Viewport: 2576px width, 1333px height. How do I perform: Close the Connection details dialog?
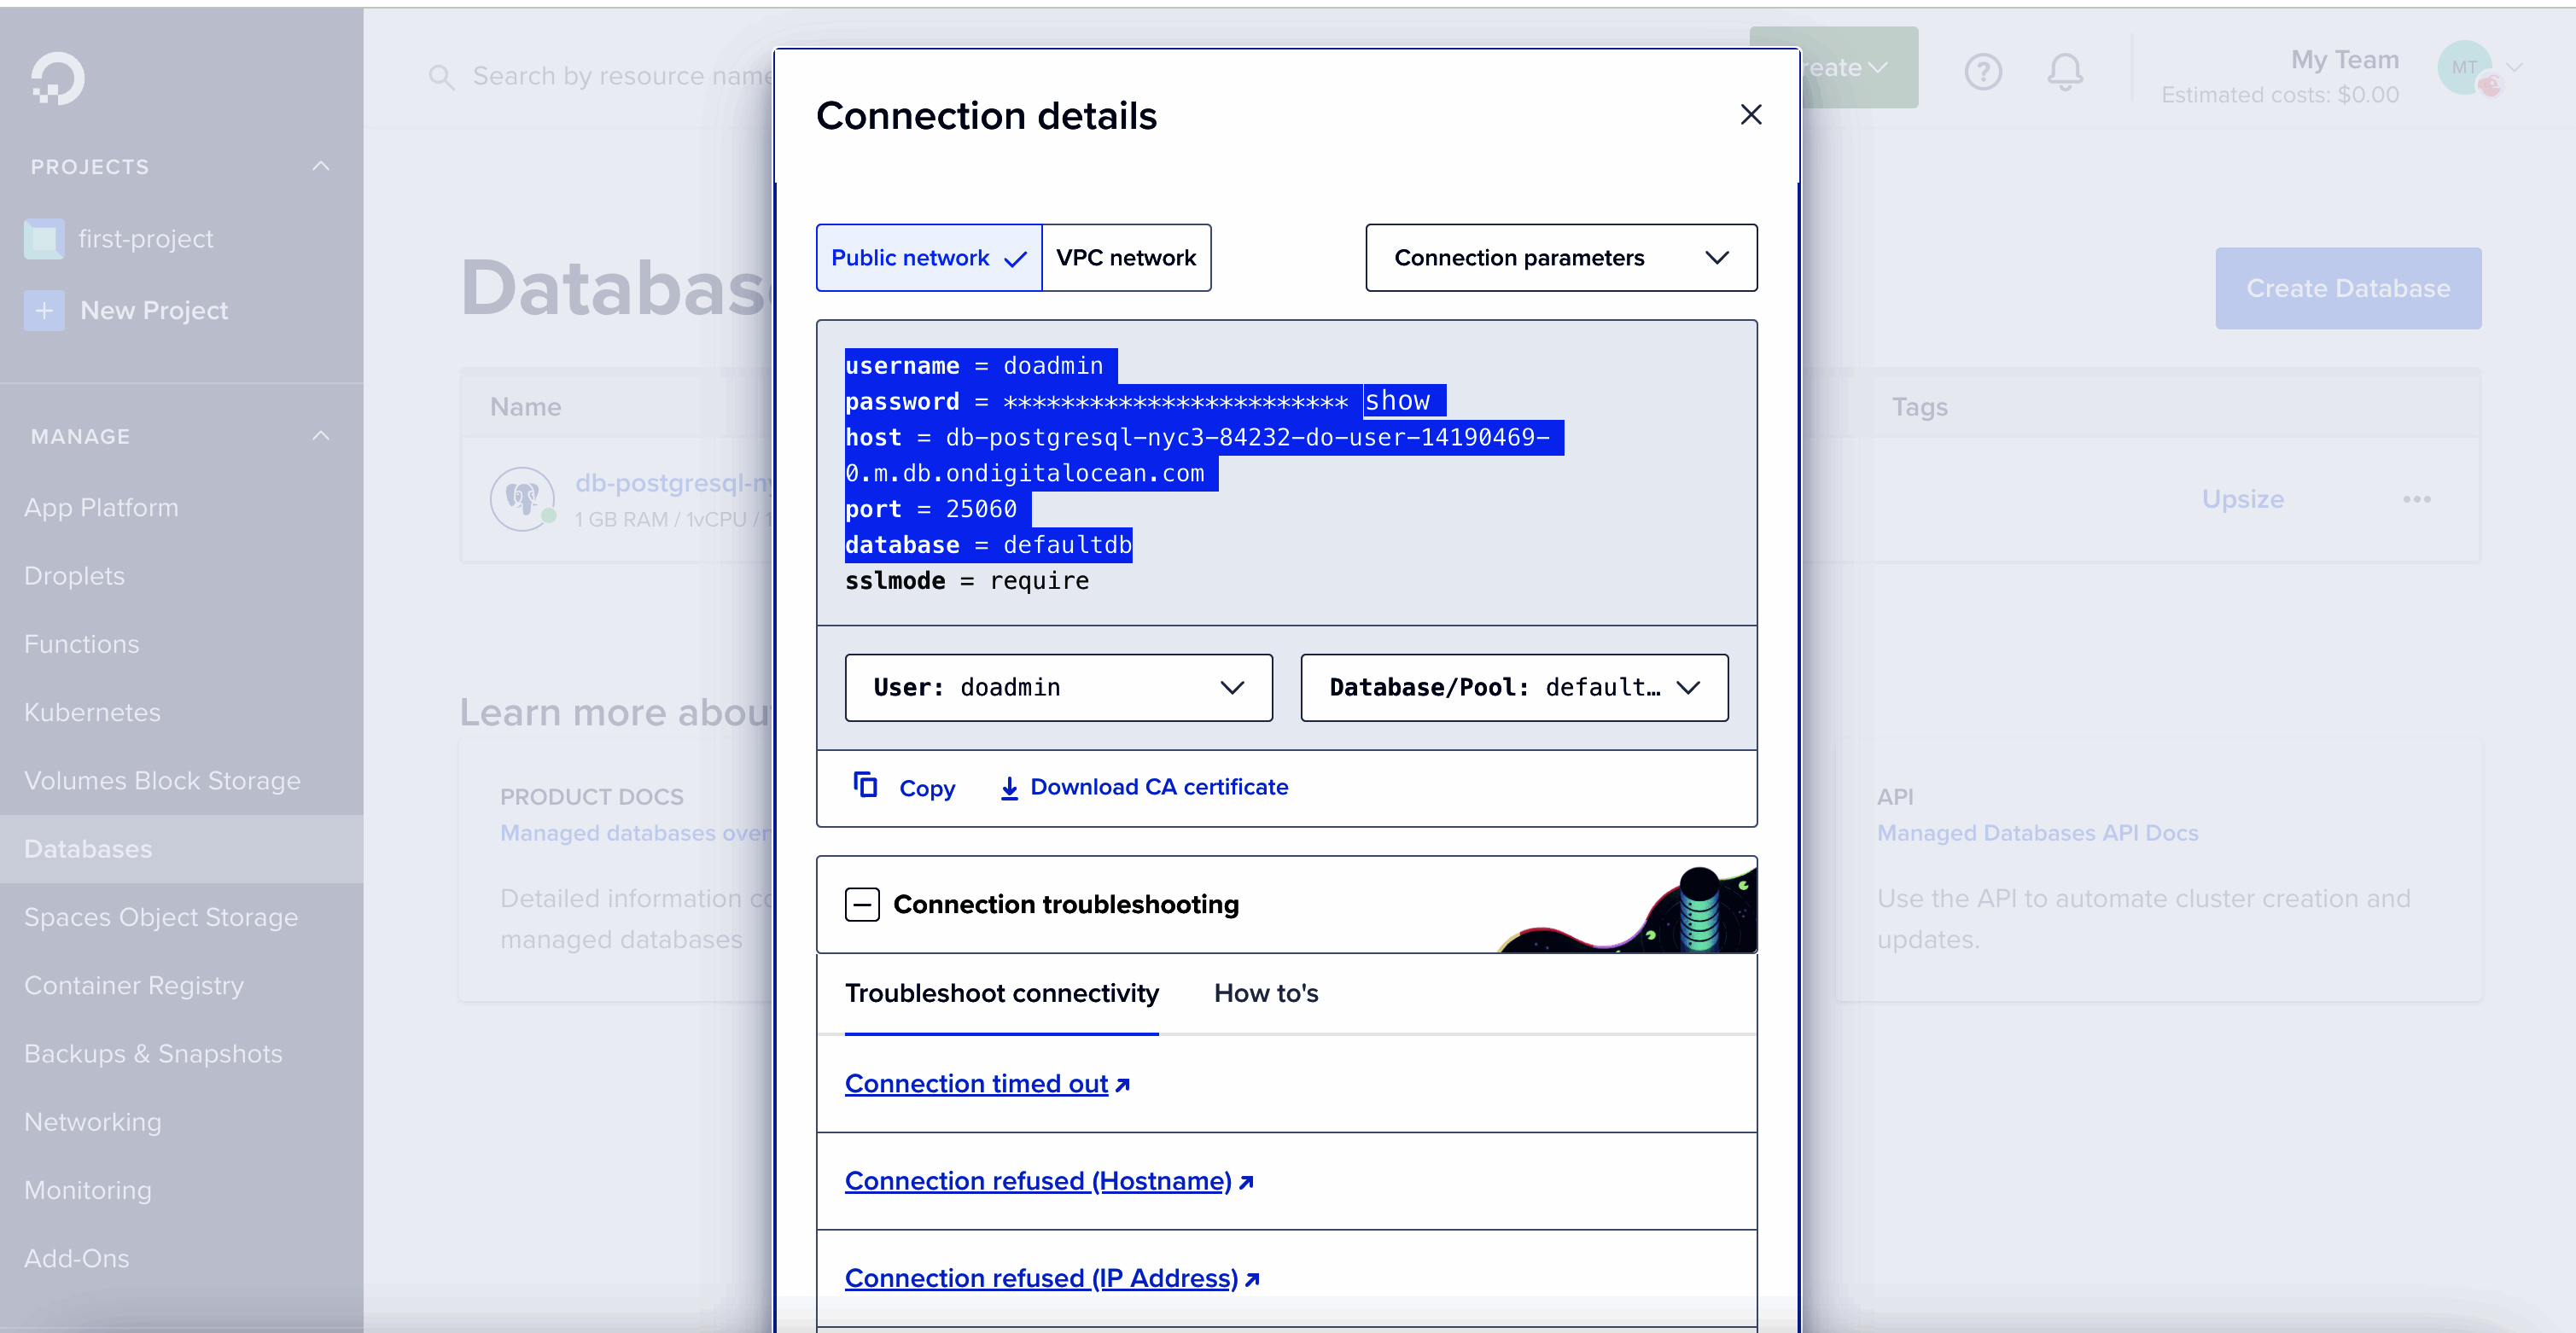(x=1750, y=115)
